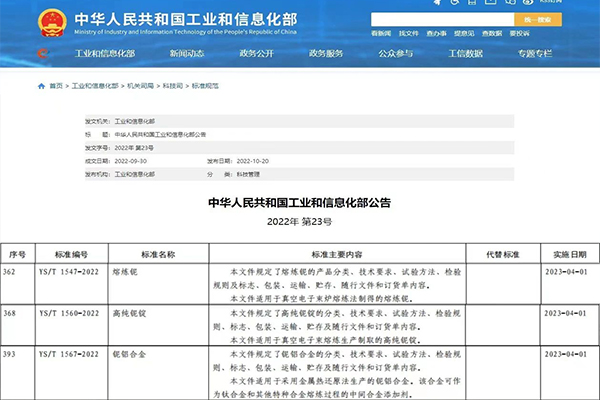Click the 序号 column header
The width and height of the screenshot is (600, 400).
18,255
